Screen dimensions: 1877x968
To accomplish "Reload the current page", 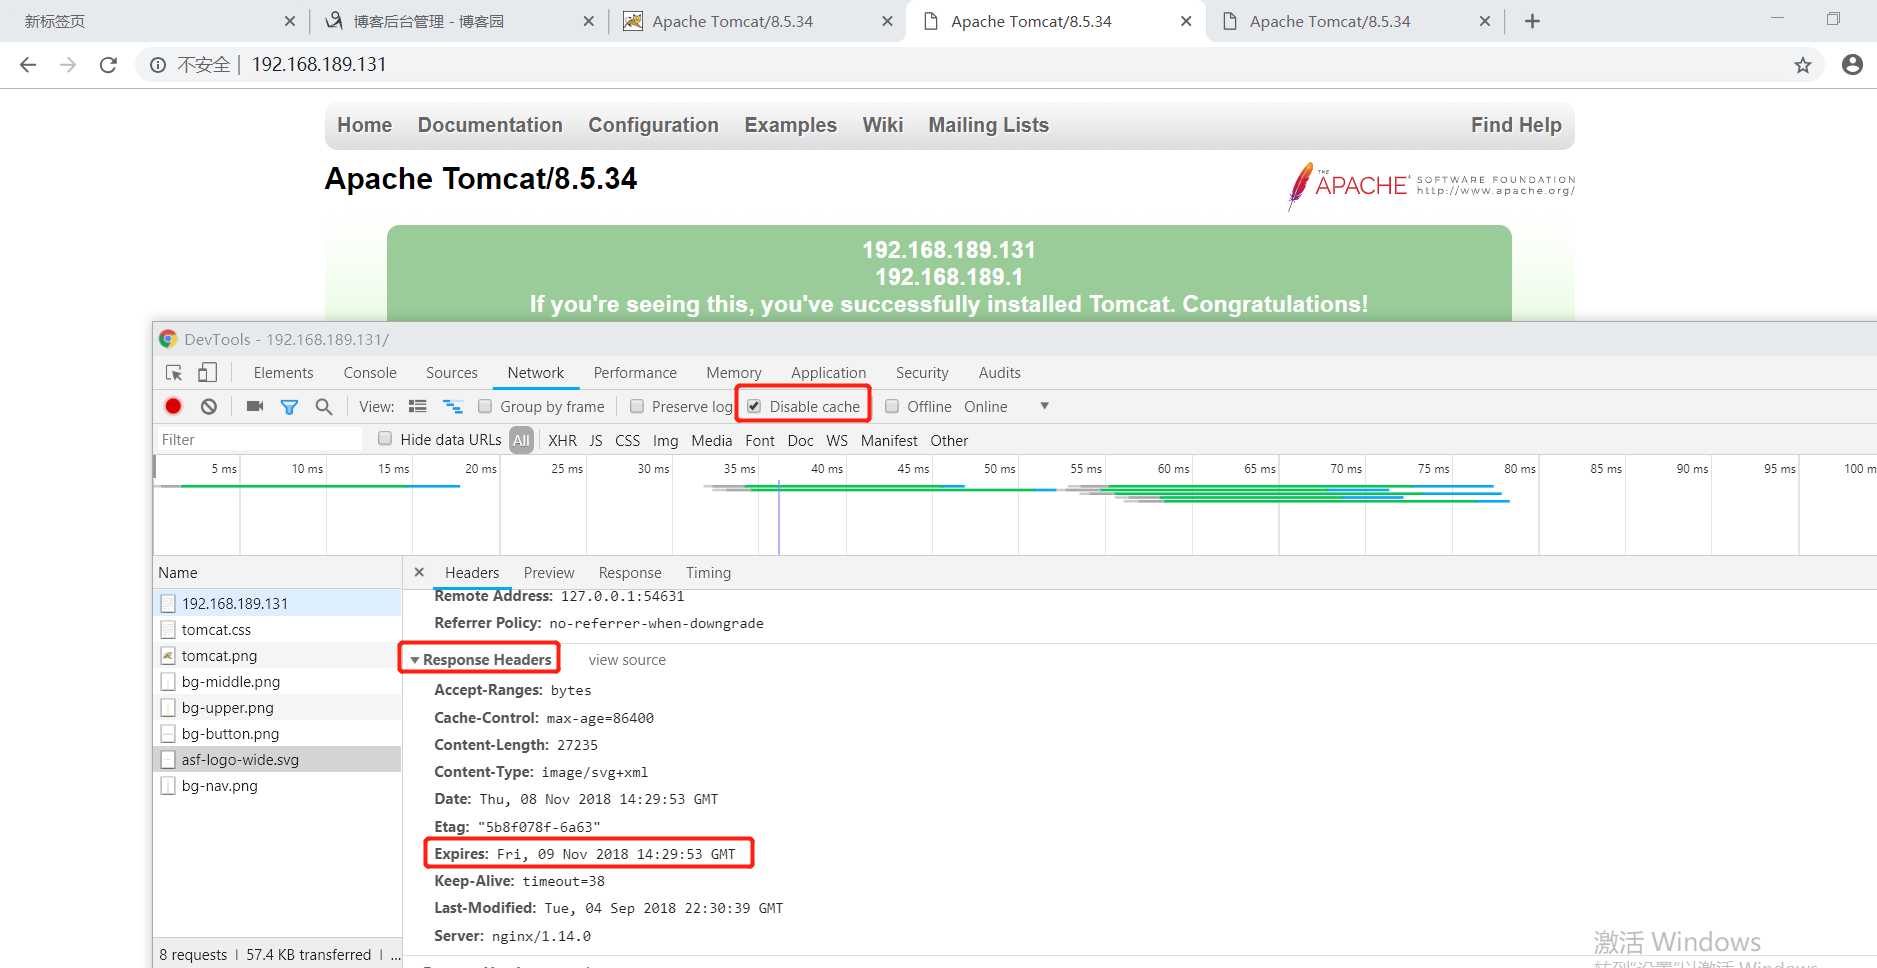I will pyautogui.click(x=108, y=65).
